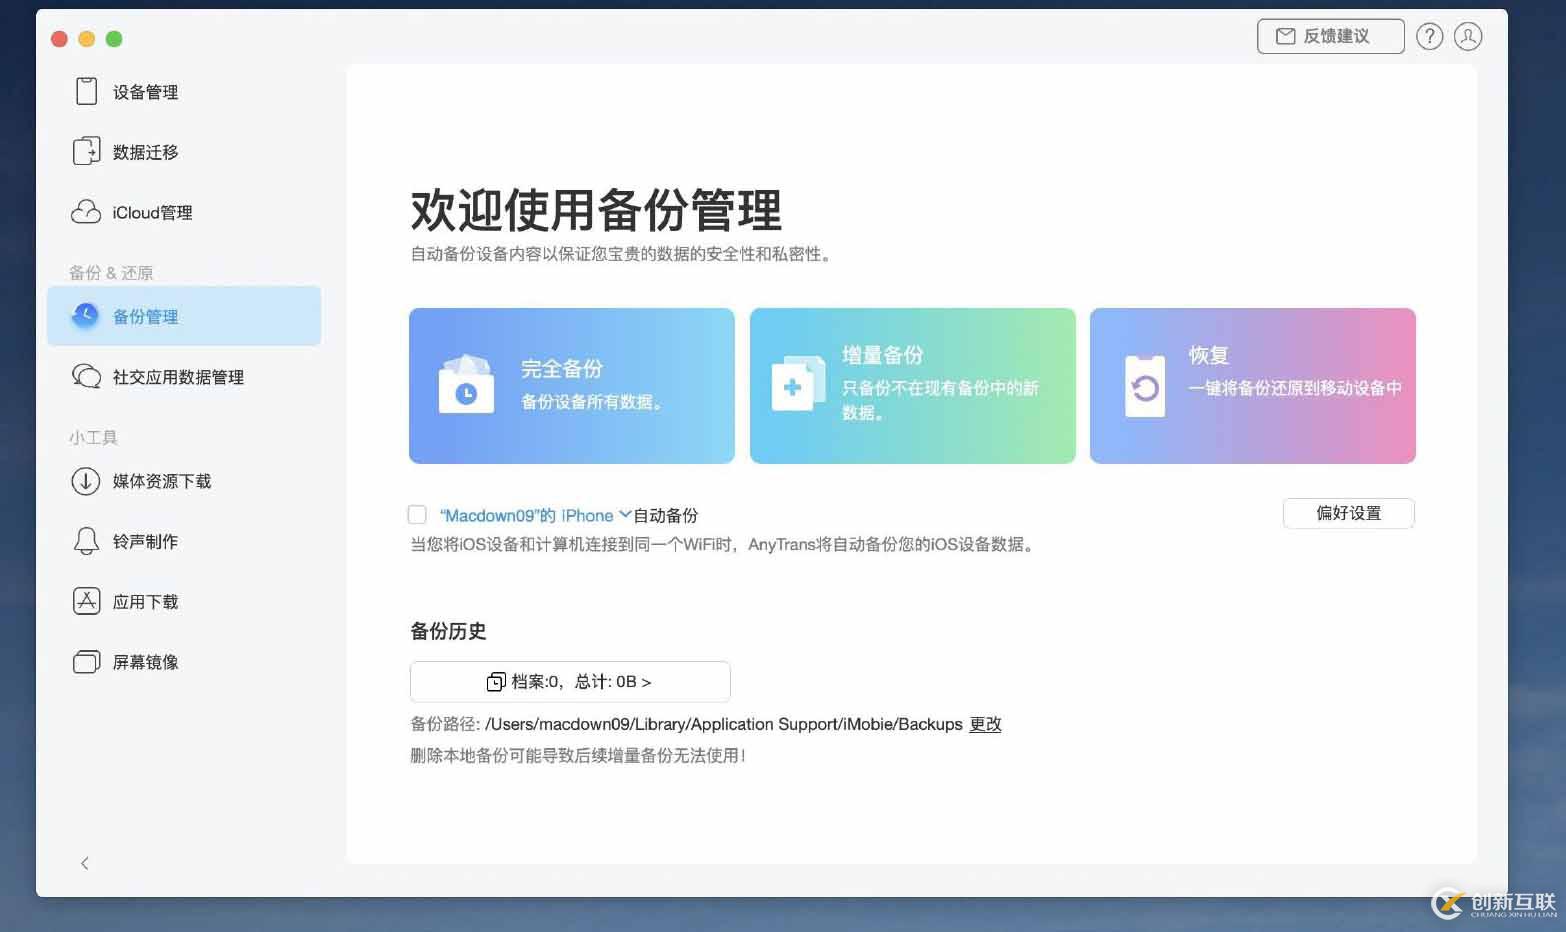Image resolution: width=1566 pixels, height=932 pixels.
Task: Open the media download (媒体资源下载) arrow icon
Action: [x=87, y=481]
